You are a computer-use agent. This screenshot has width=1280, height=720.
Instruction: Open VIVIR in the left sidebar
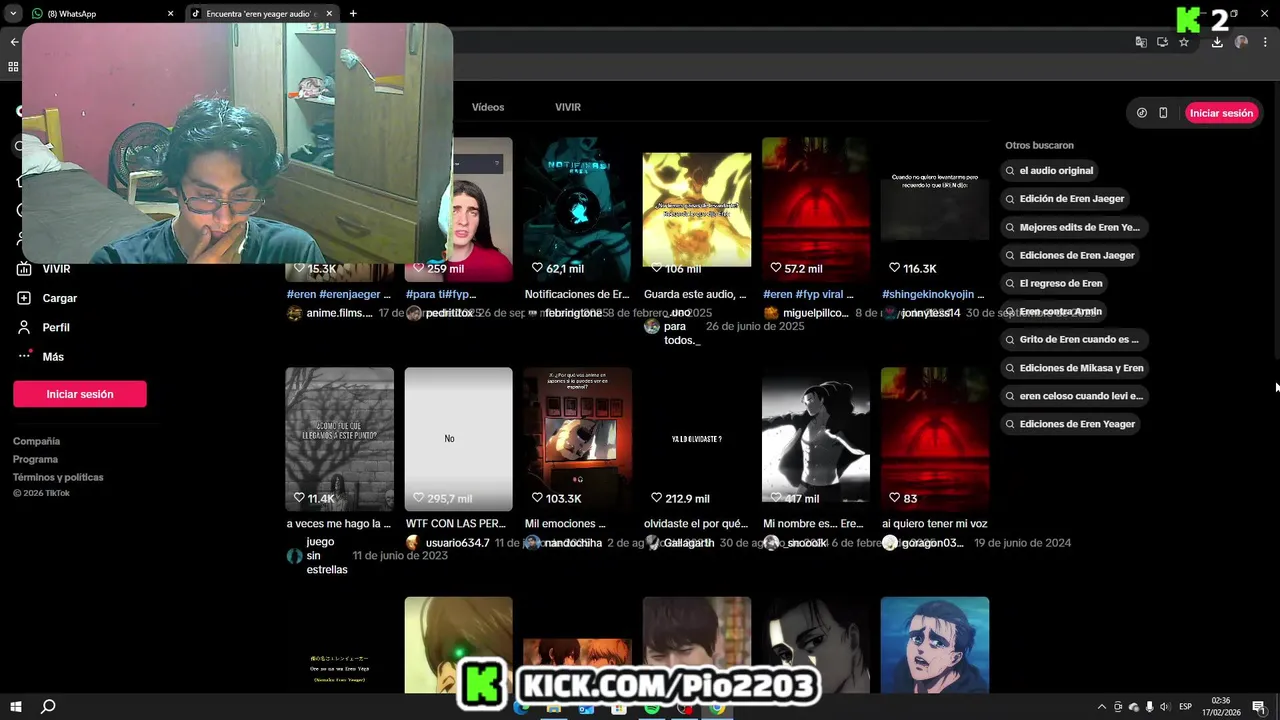point(56,269)
